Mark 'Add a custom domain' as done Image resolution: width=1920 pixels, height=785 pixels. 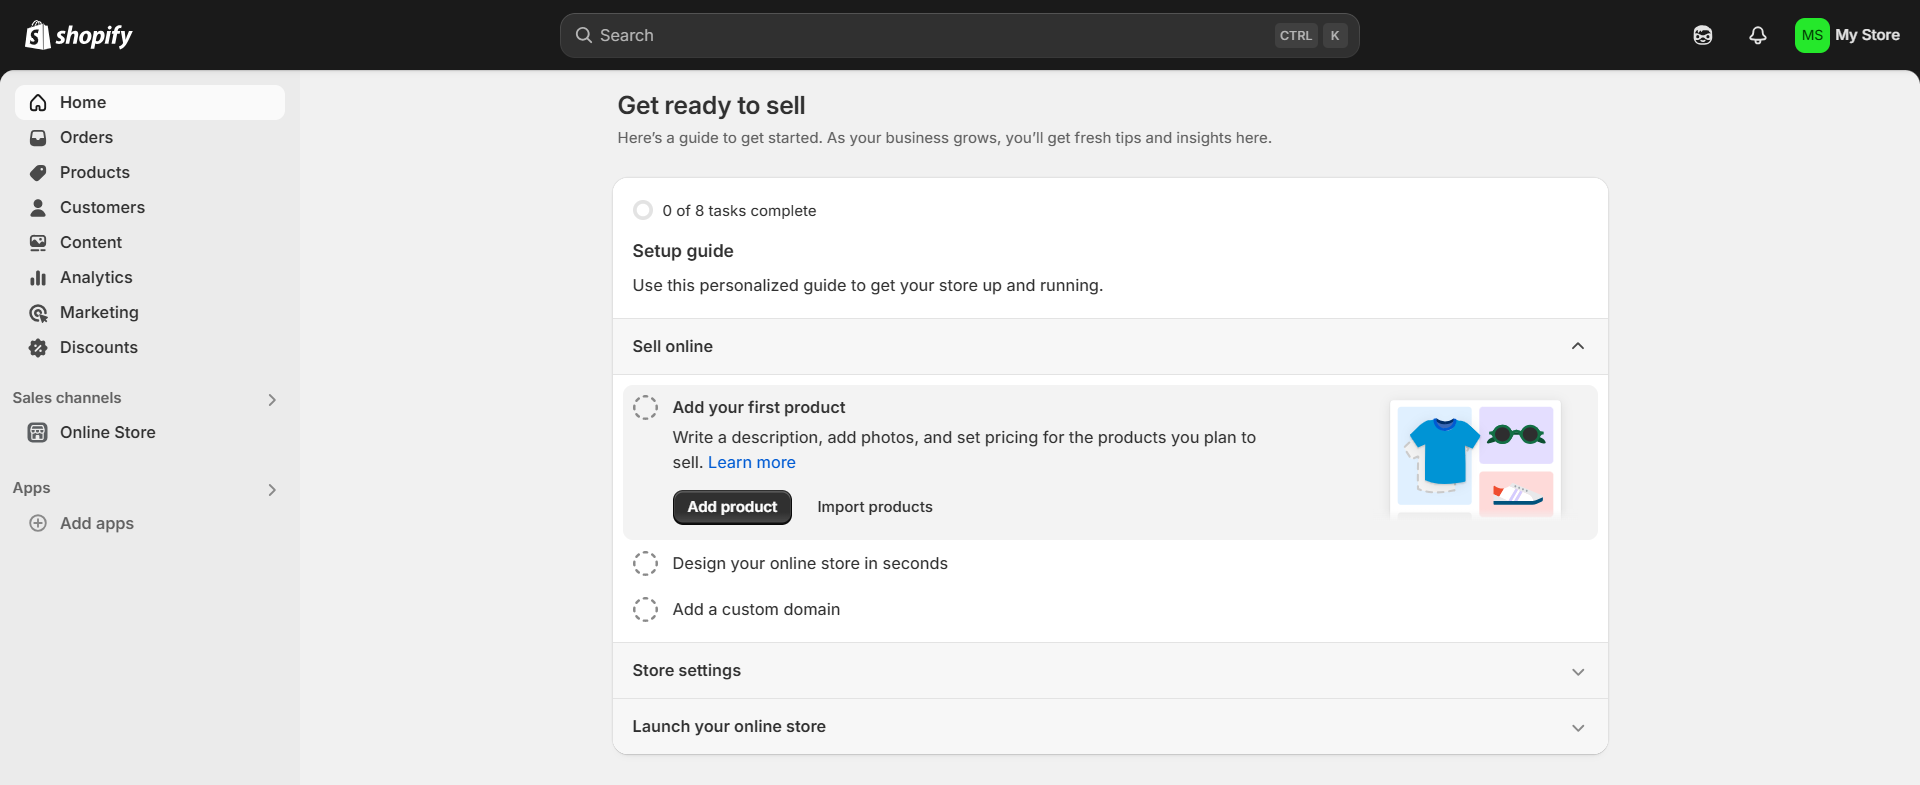coord(645,609)
